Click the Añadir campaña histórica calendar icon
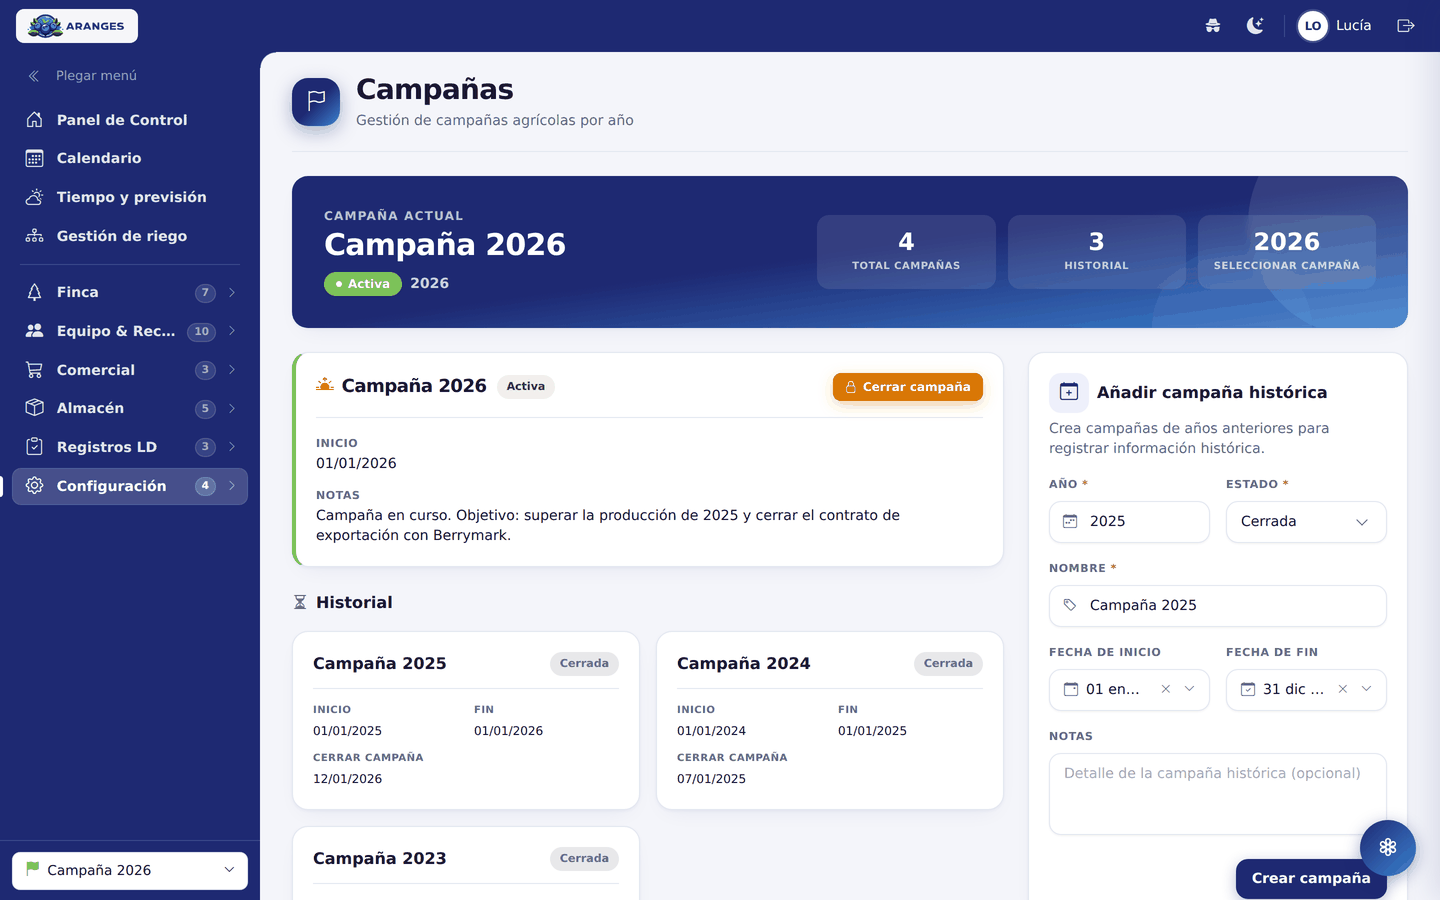 (1069, 392)
